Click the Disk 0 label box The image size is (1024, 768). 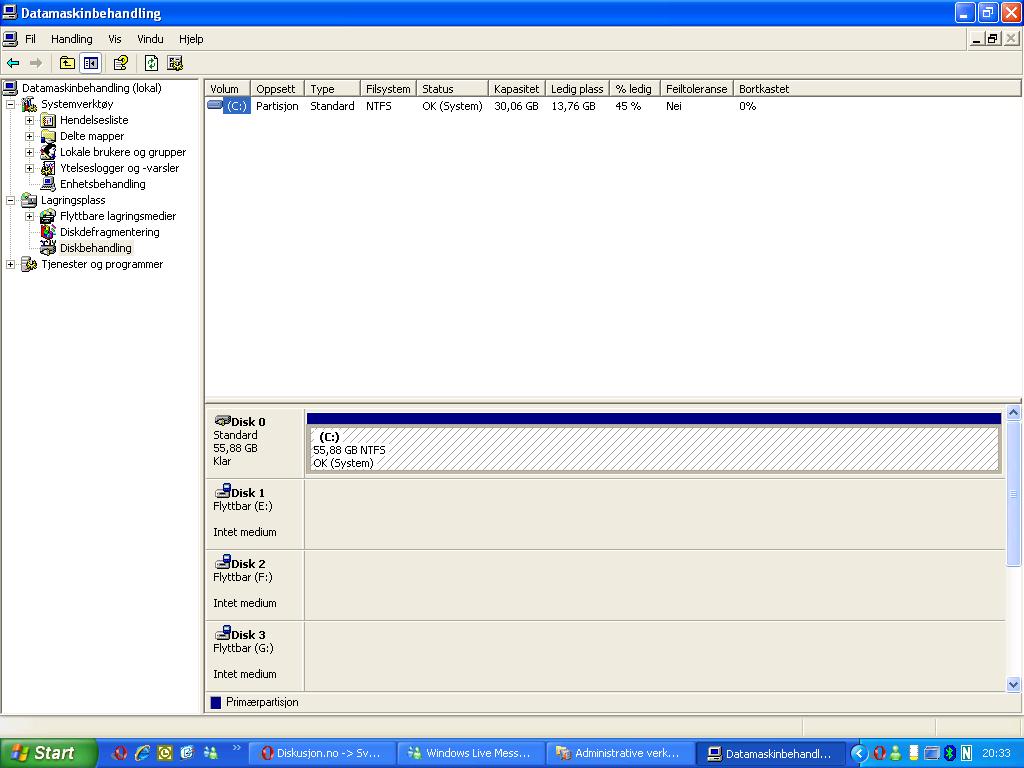pos(255,442)
